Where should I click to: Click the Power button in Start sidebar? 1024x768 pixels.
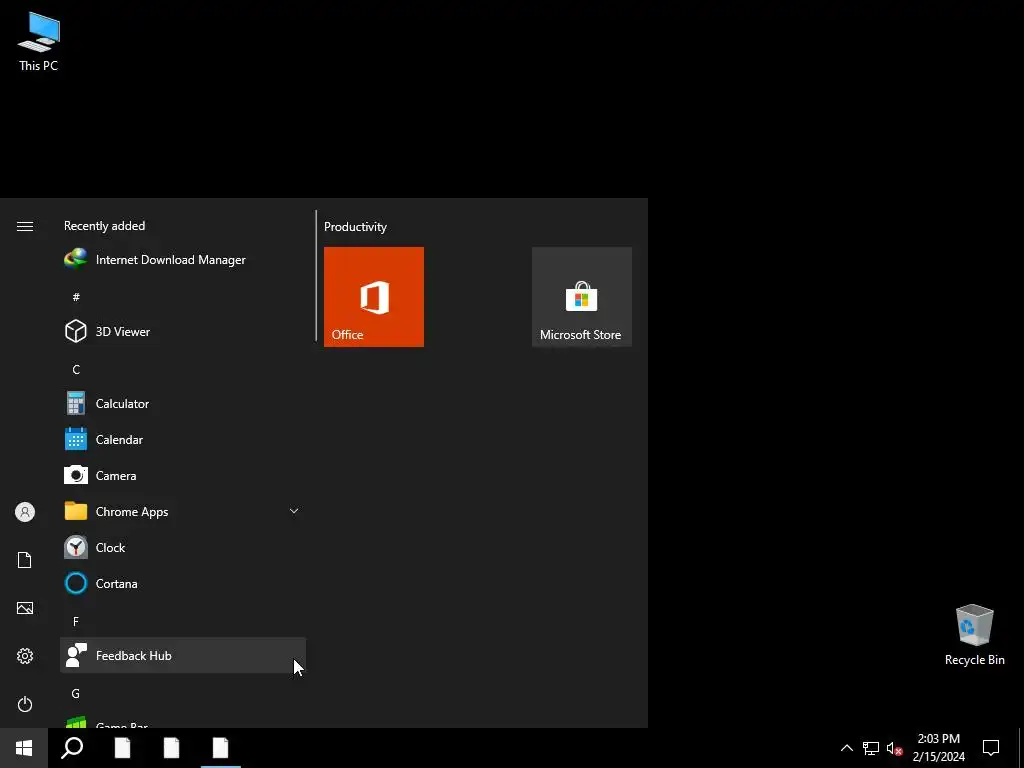25,704
